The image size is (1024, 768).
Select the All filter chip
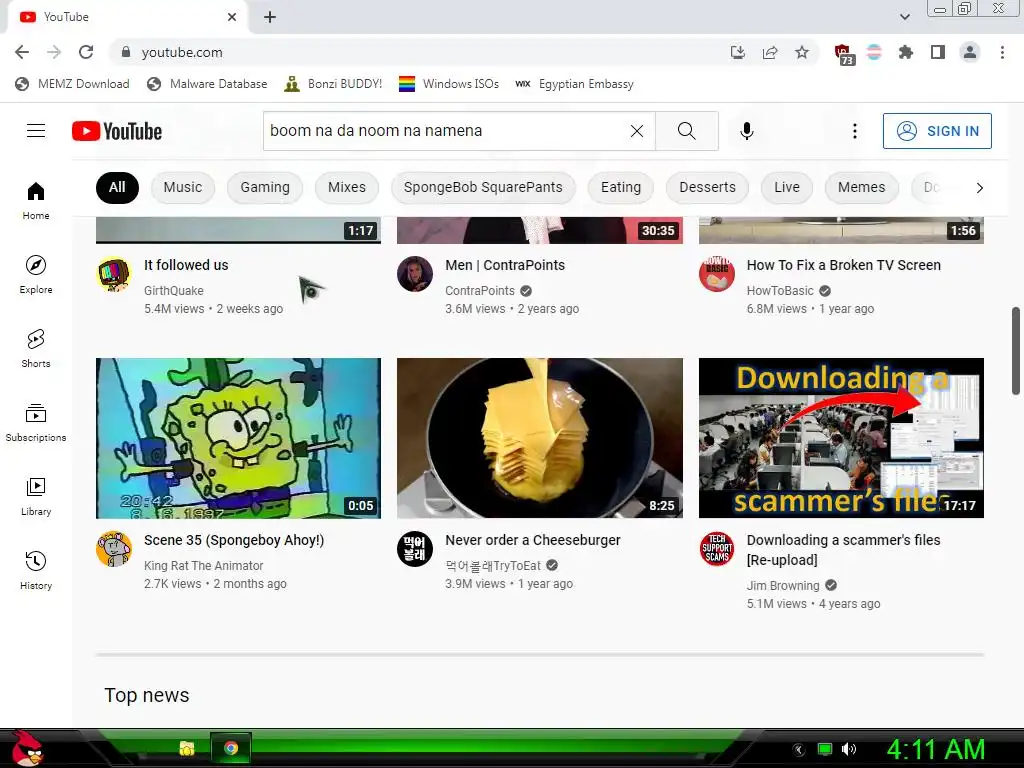pyautogui.click(x=117, y=188)
